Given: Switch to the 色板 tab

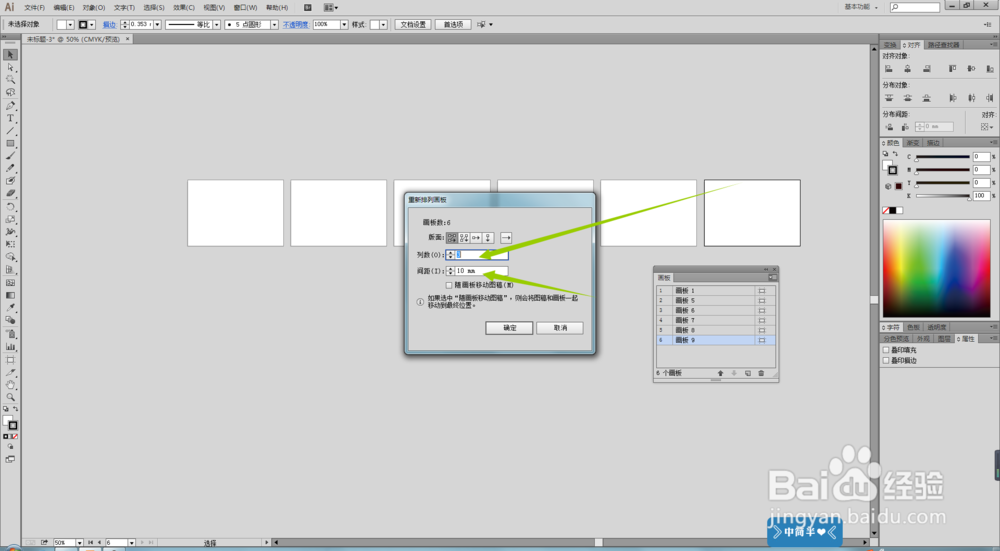Looking at the screenshot, I should 913,327.
